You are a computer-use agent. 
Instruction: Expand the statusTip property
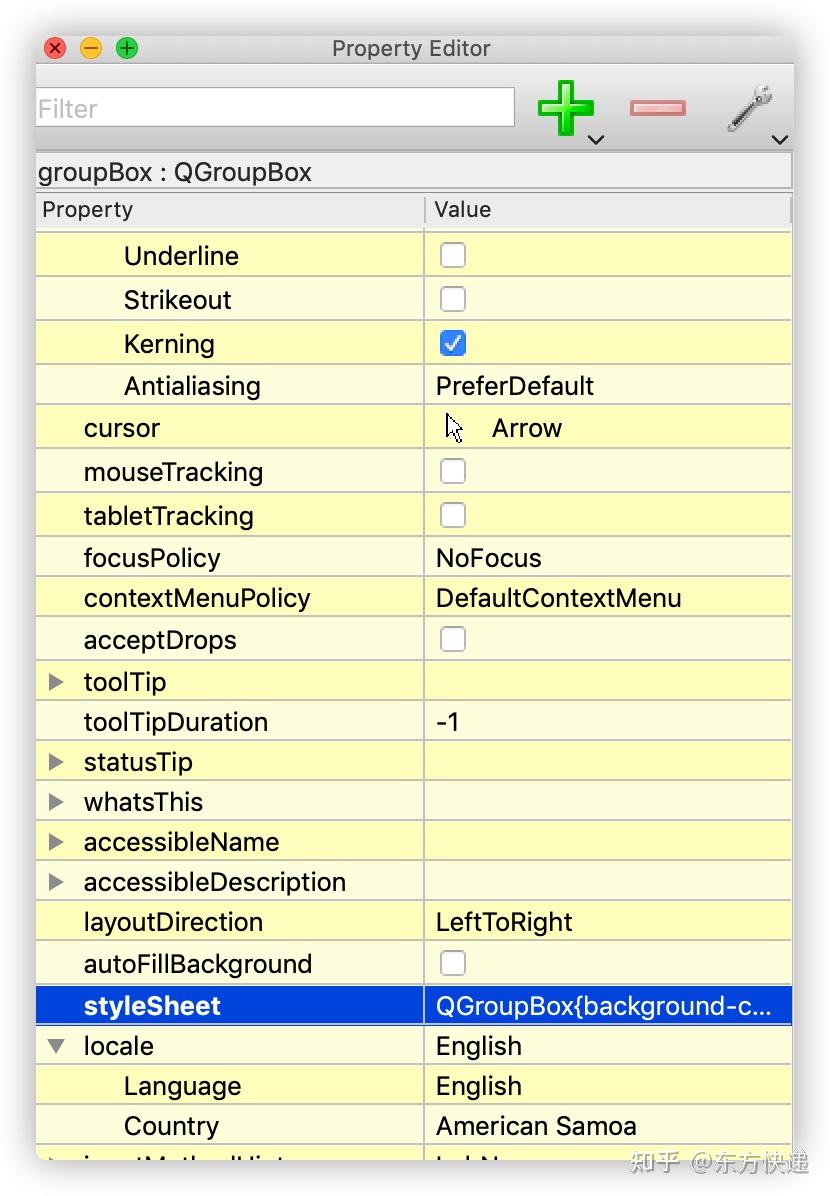tap(57, 762)
